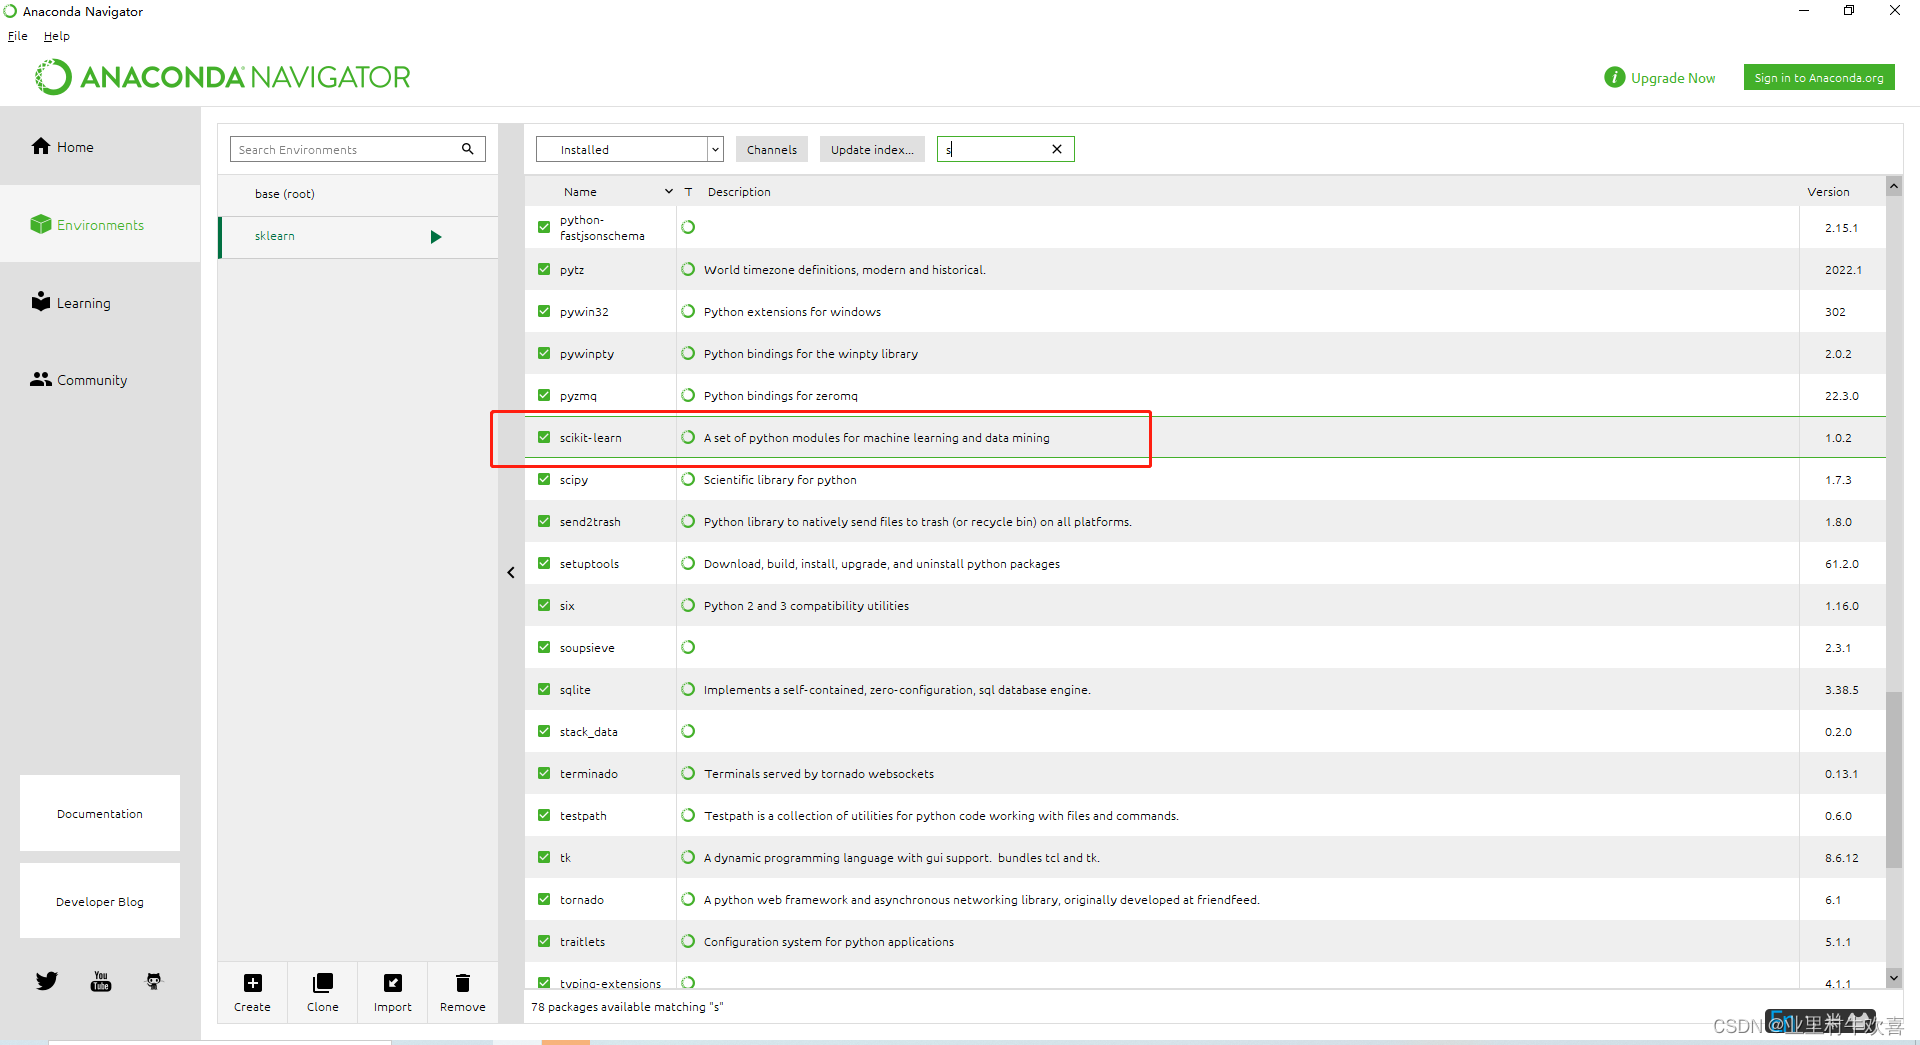Image resolution: width=1920 pixels, height=1045 pixels.
Task: Click the Channels button
Action: [x=772, y=149]
